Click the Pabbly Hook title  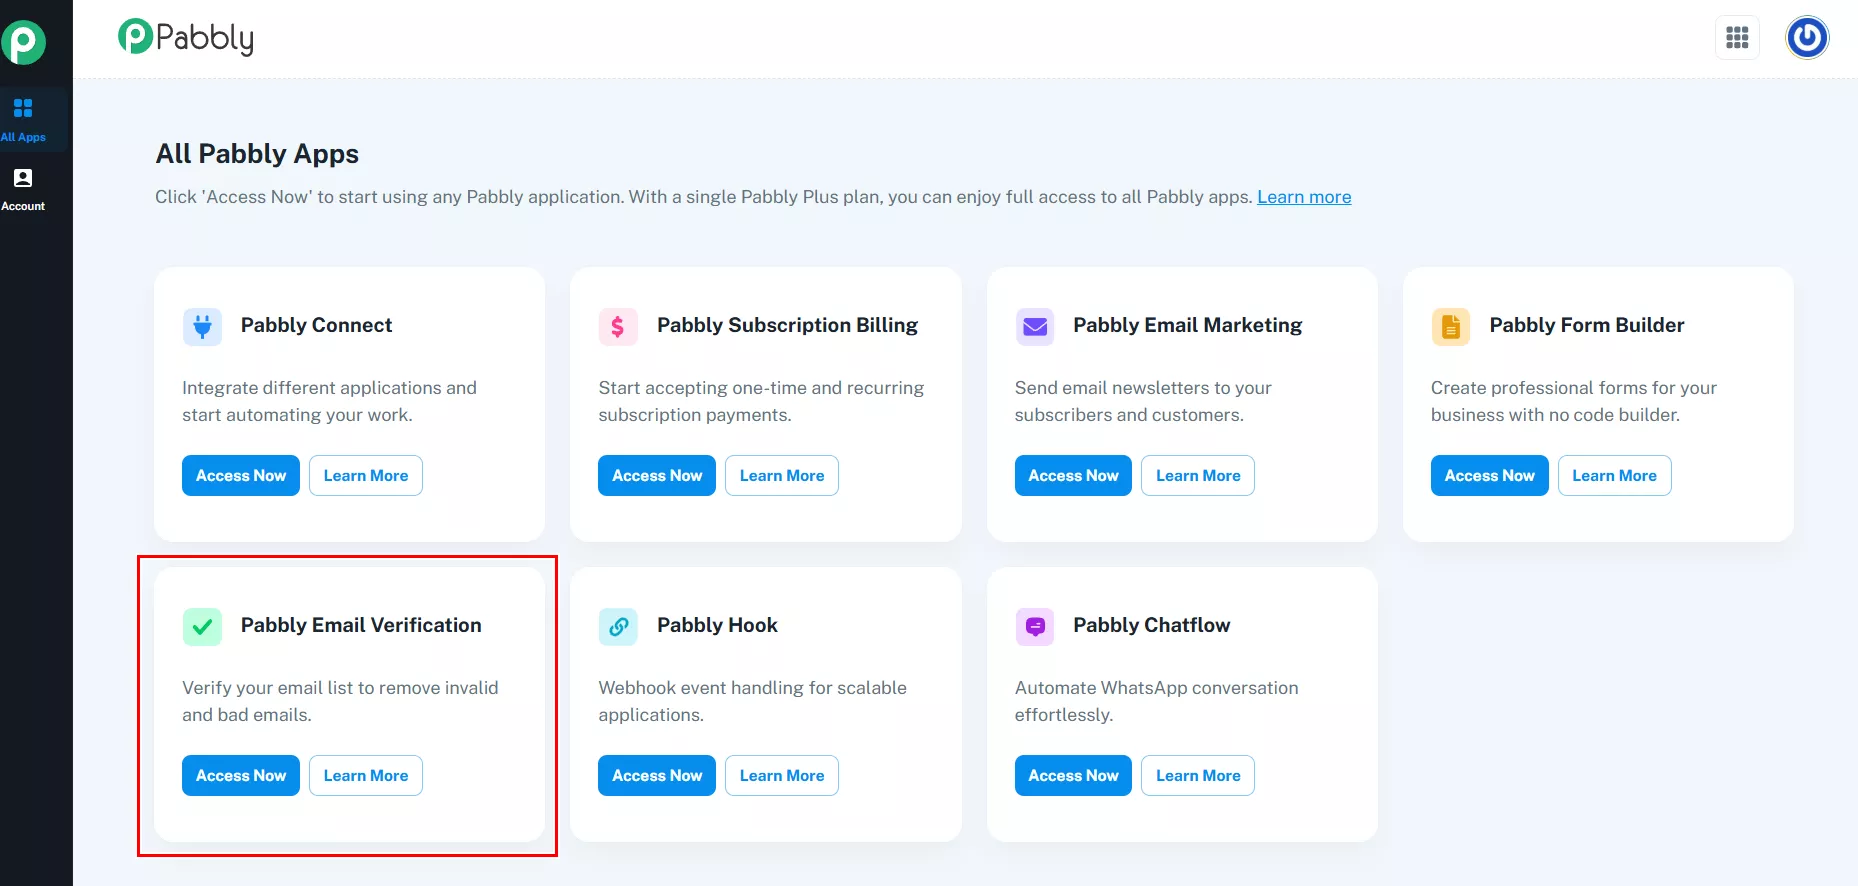(717, 625)
